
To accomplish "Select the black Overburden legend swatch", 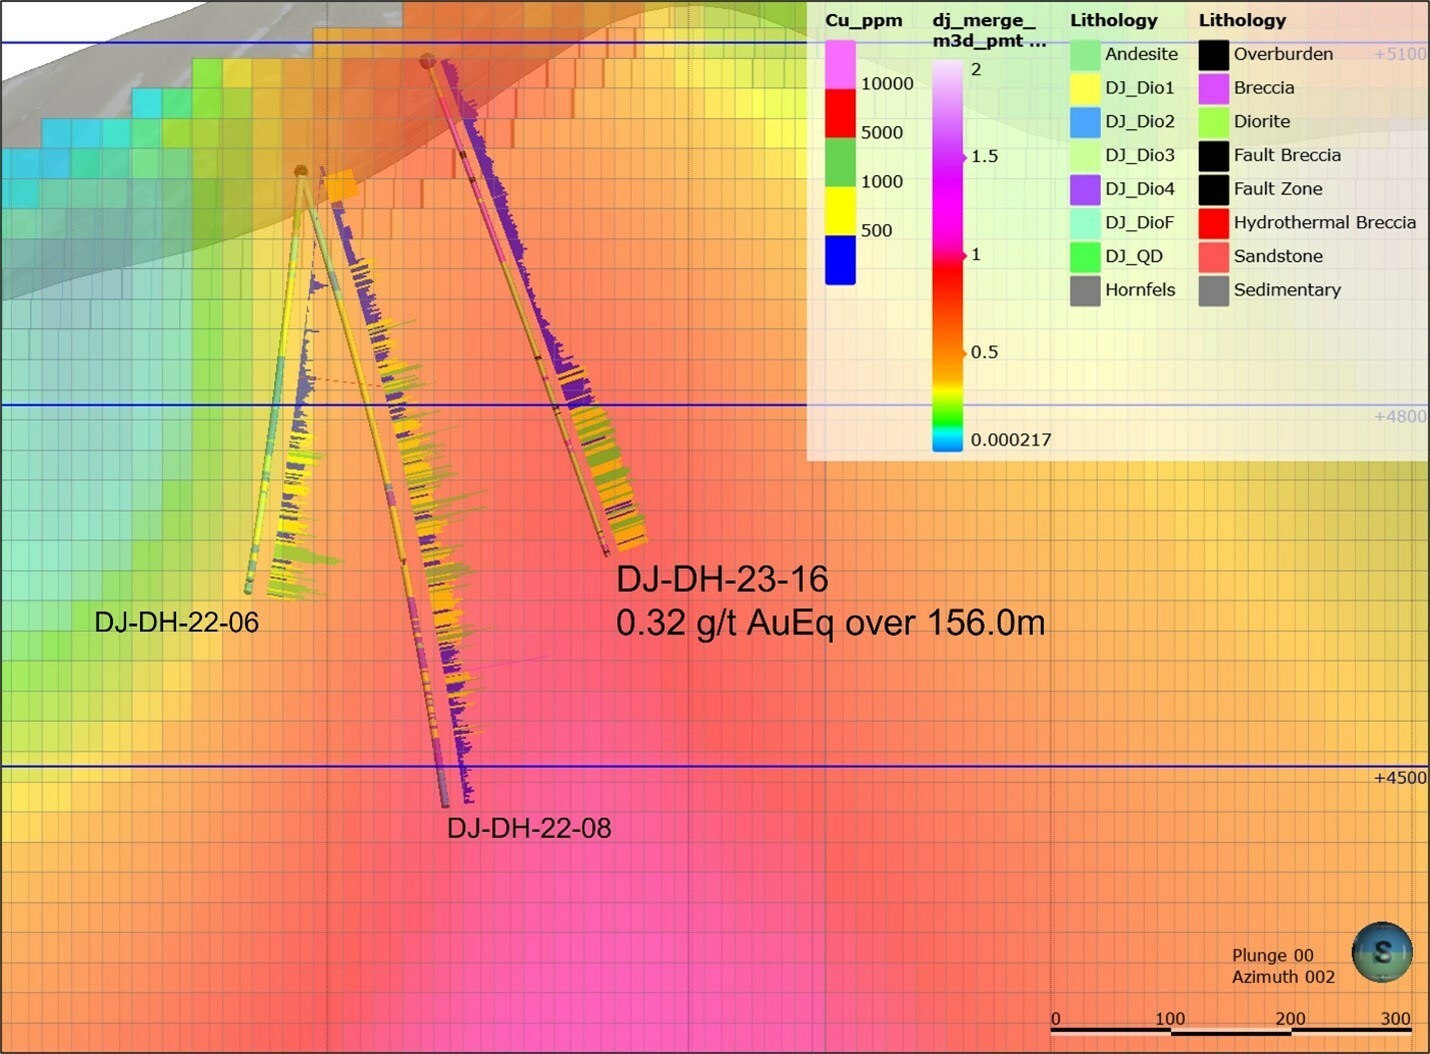I will [x=1213, y=54].
